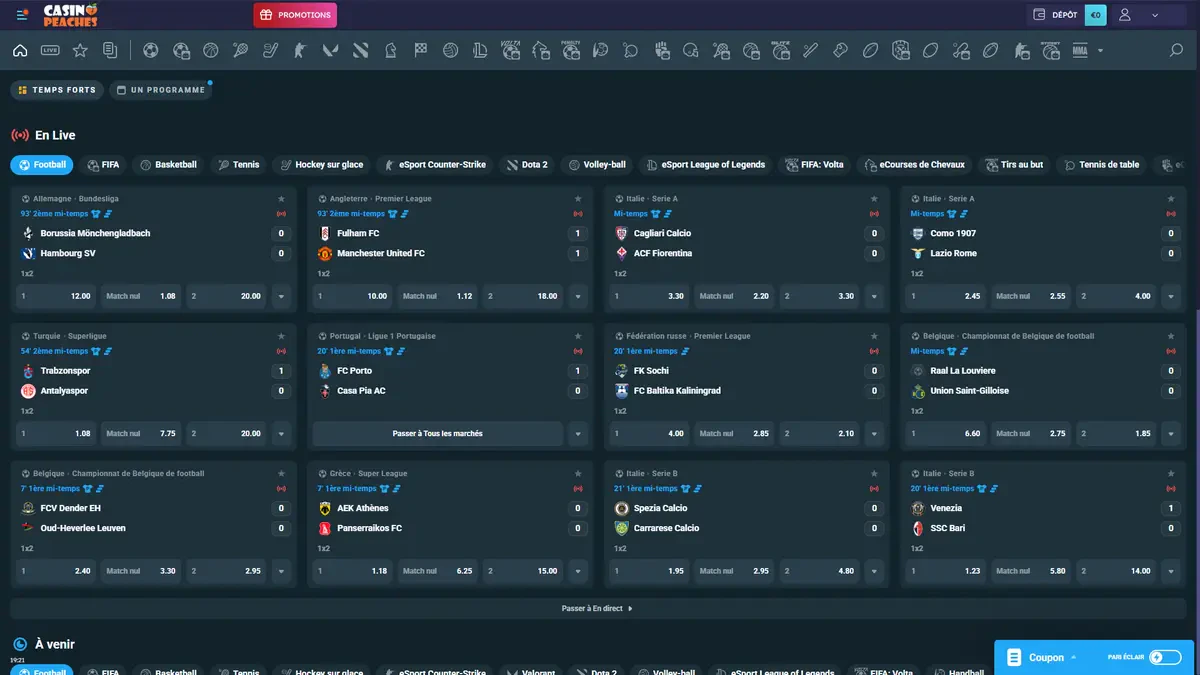Select the football icon in sports bar
The width and height of the screenshot is (1200, 675).
(x=151, y=50)
